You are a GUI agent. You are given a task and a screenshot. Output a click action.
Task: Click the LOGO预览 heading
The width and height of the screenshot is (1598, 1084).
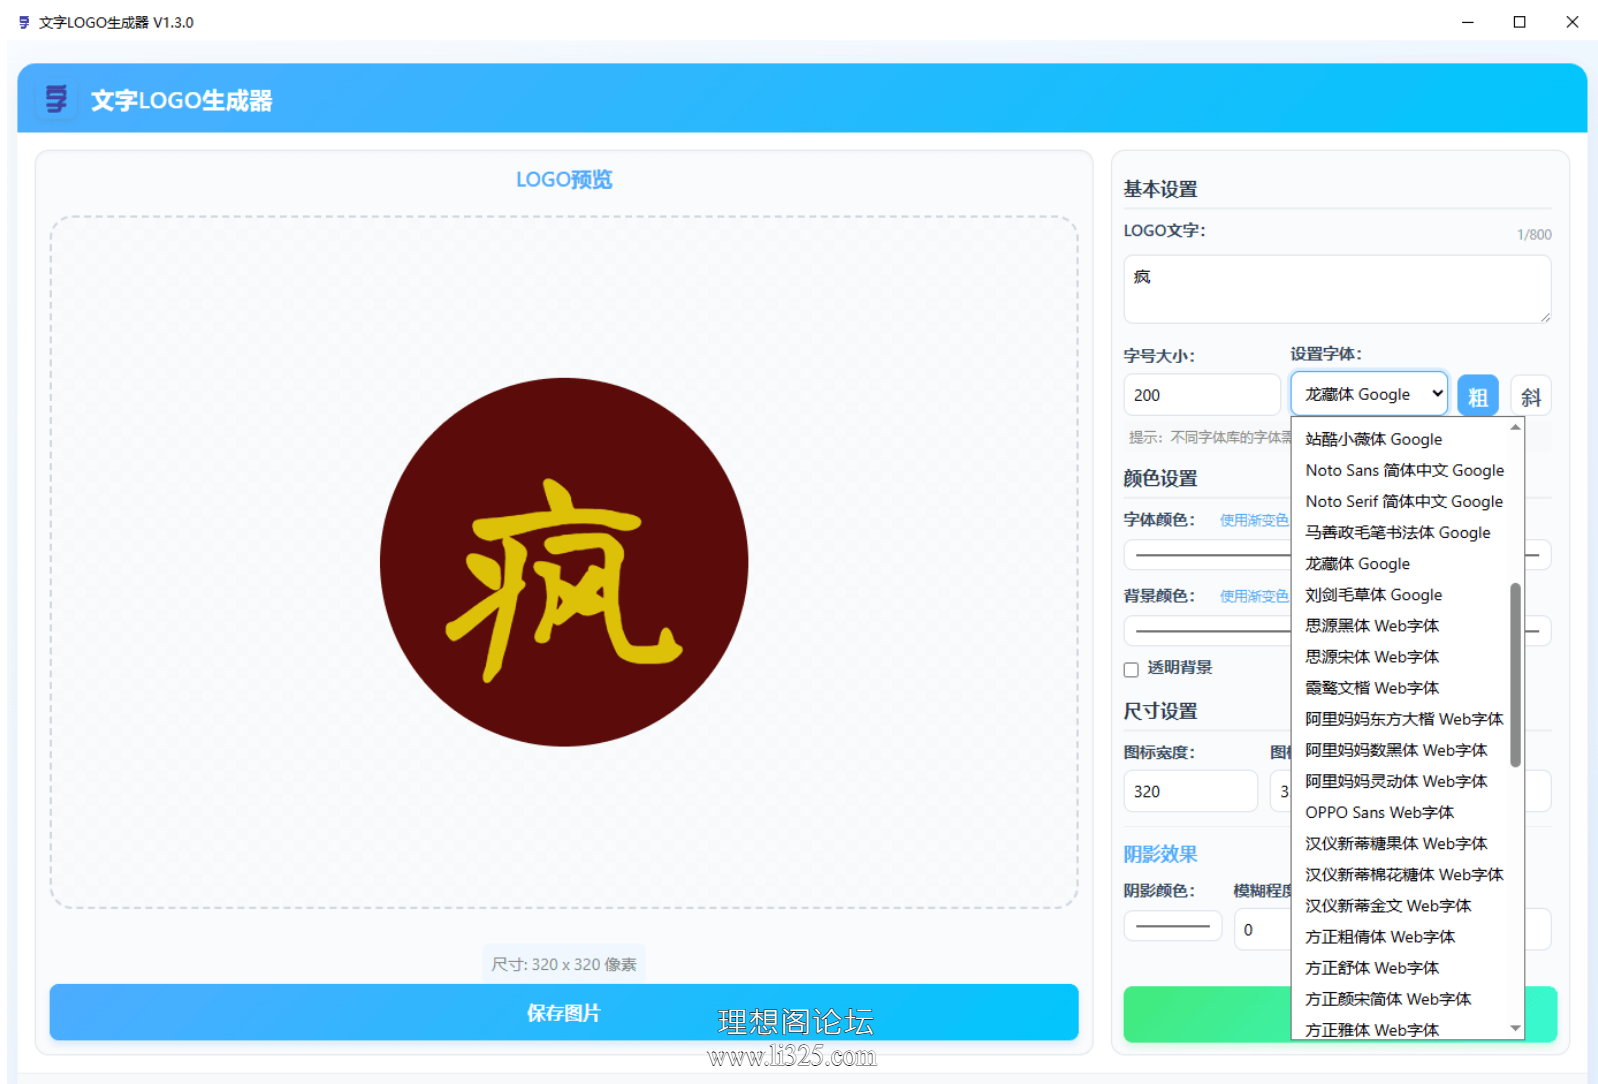564,179
